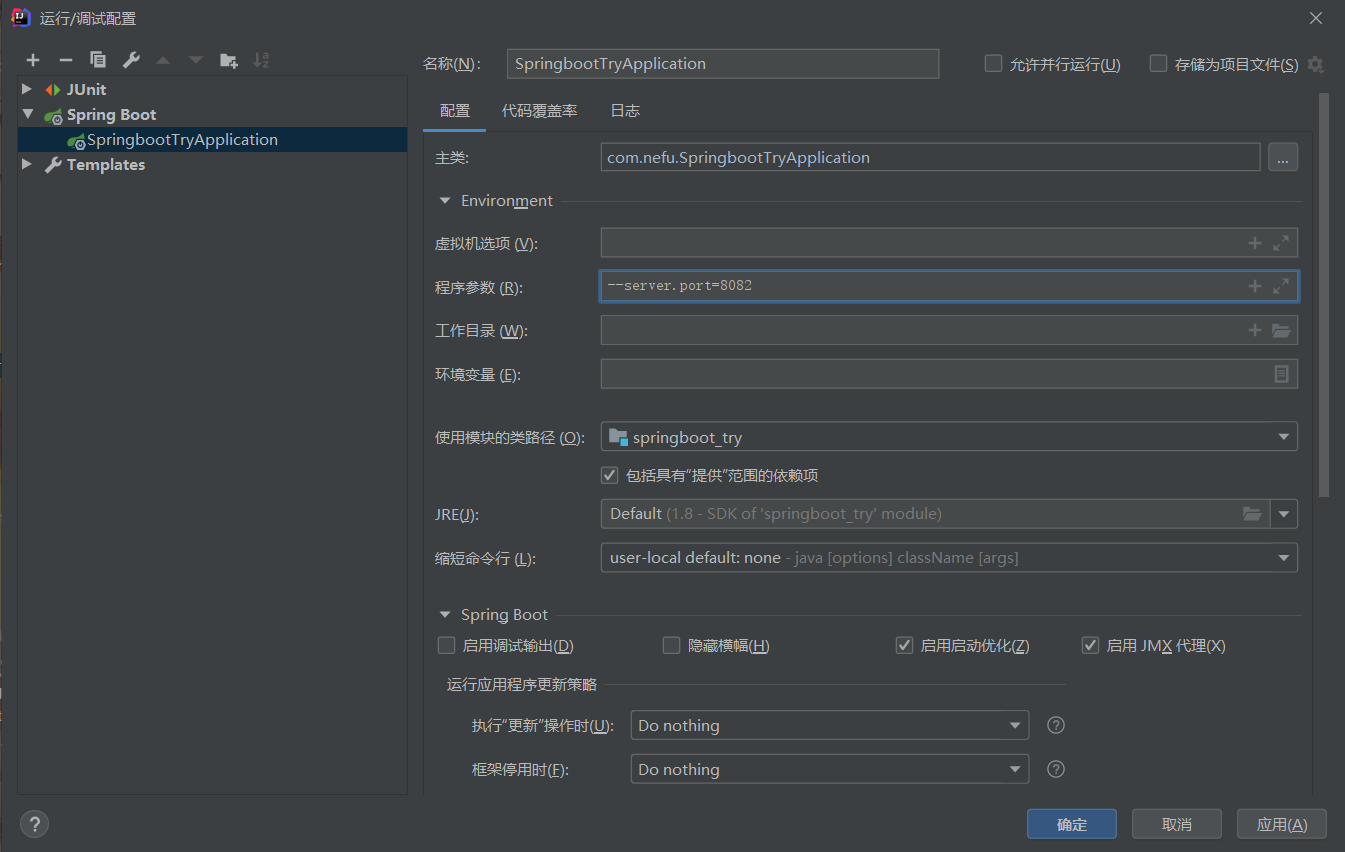Collapse the Spring Boot tree node
Viewport: 1345px width, 852px height.
click(27, 114)
